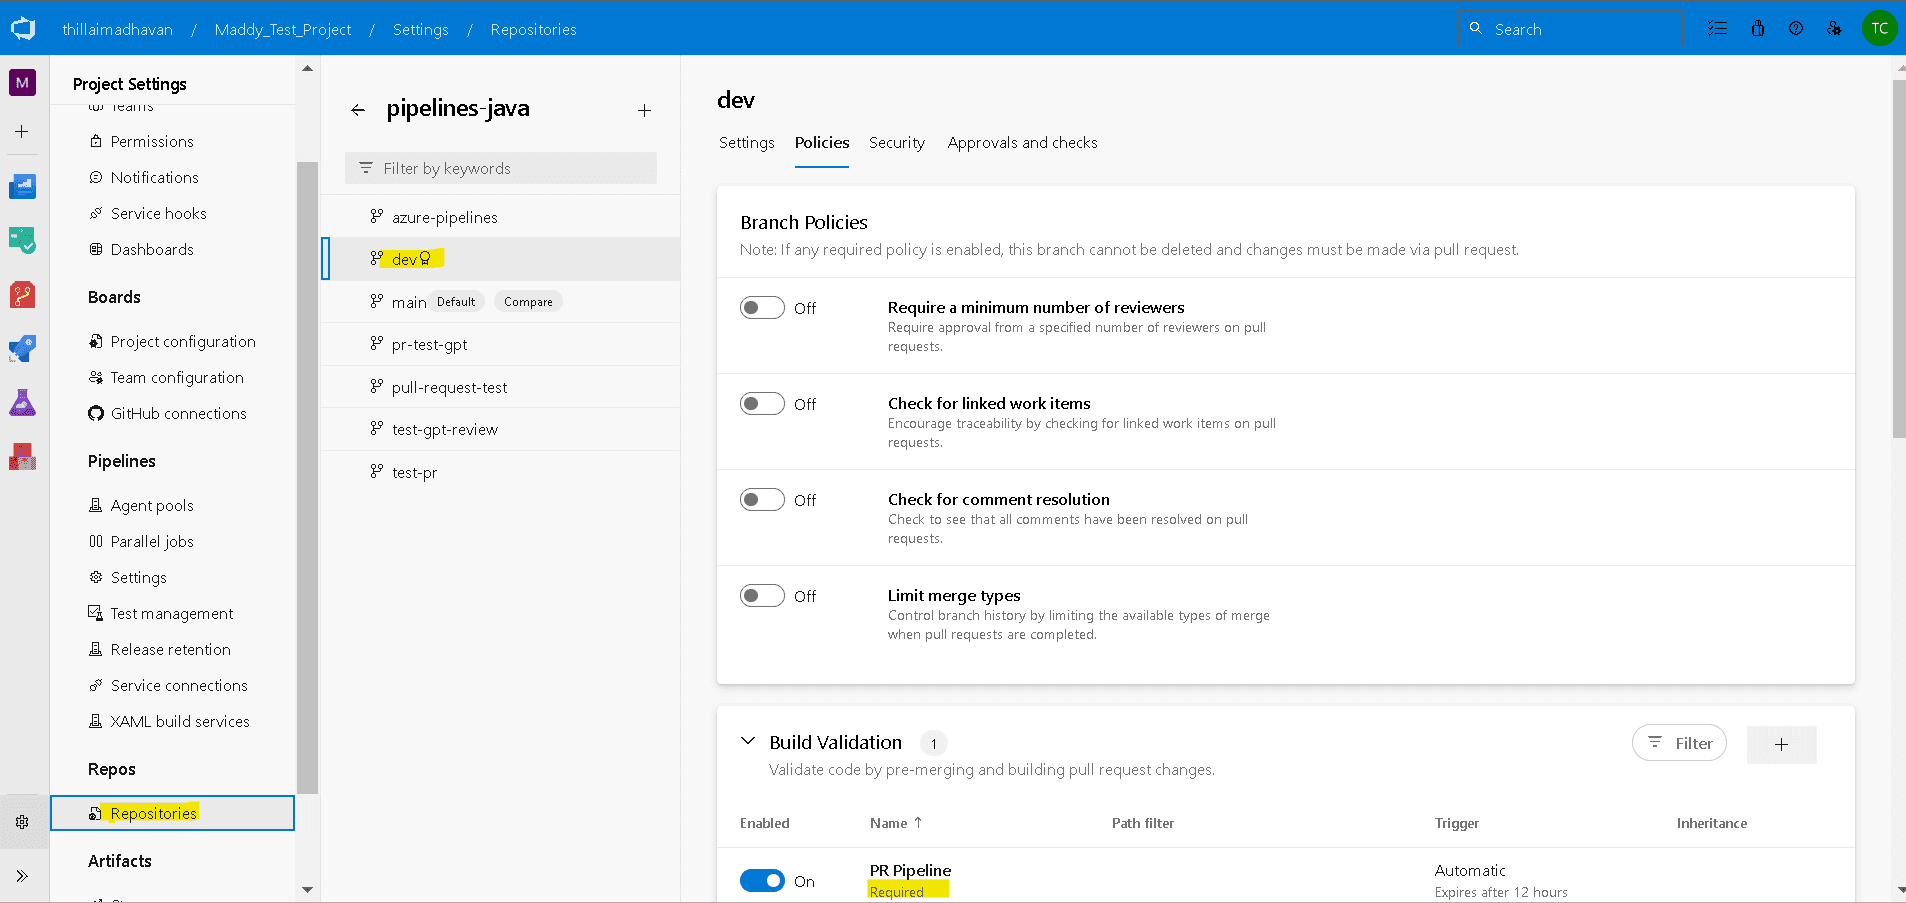Switch to the Settings tab for dev
The image size is (1906, 903).
[x=747, y=142]
